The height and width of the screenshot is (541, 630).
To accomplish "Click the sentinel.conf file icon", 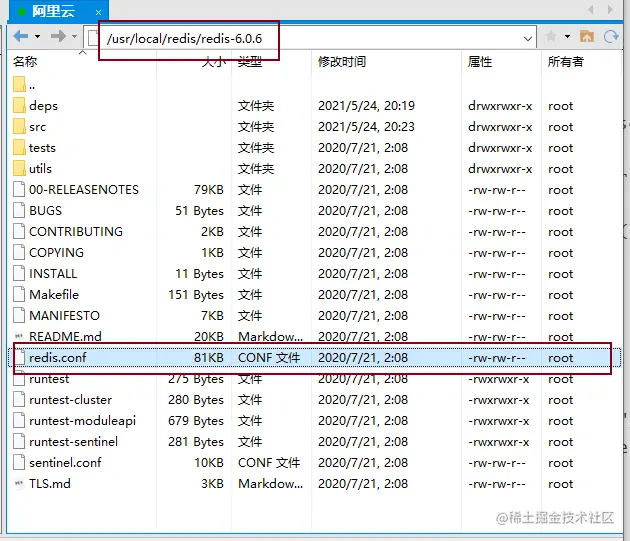I will click(x=19, y=462).
